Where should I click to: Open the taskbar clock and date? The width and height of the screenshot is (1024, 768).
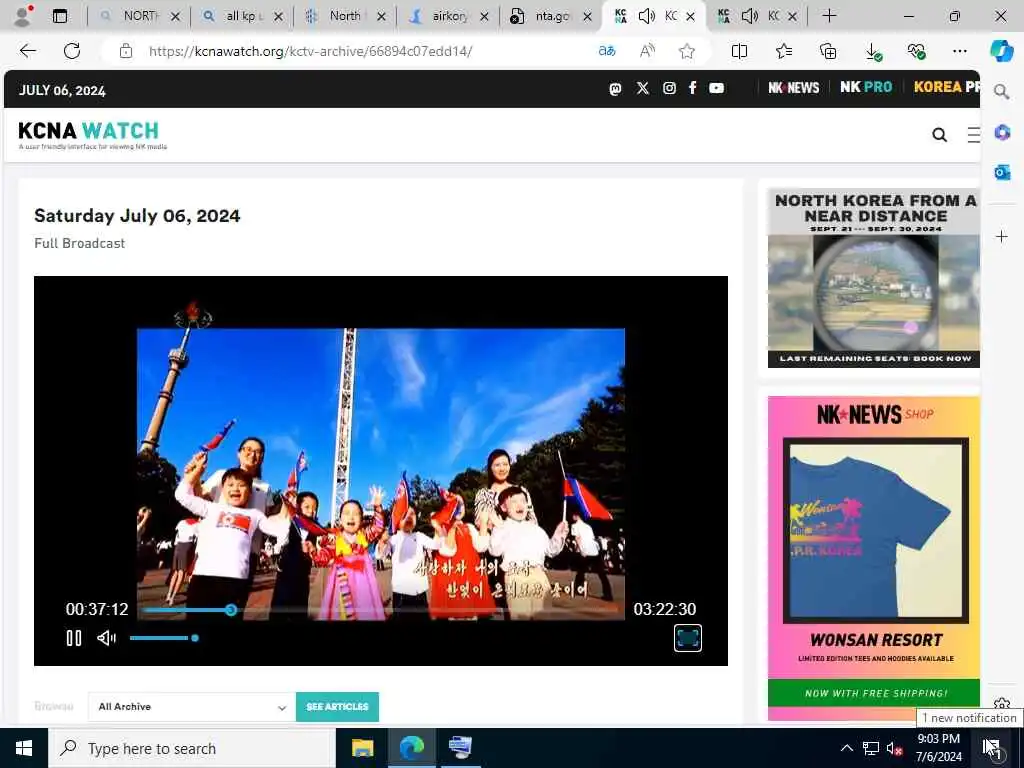coord(938,748)
